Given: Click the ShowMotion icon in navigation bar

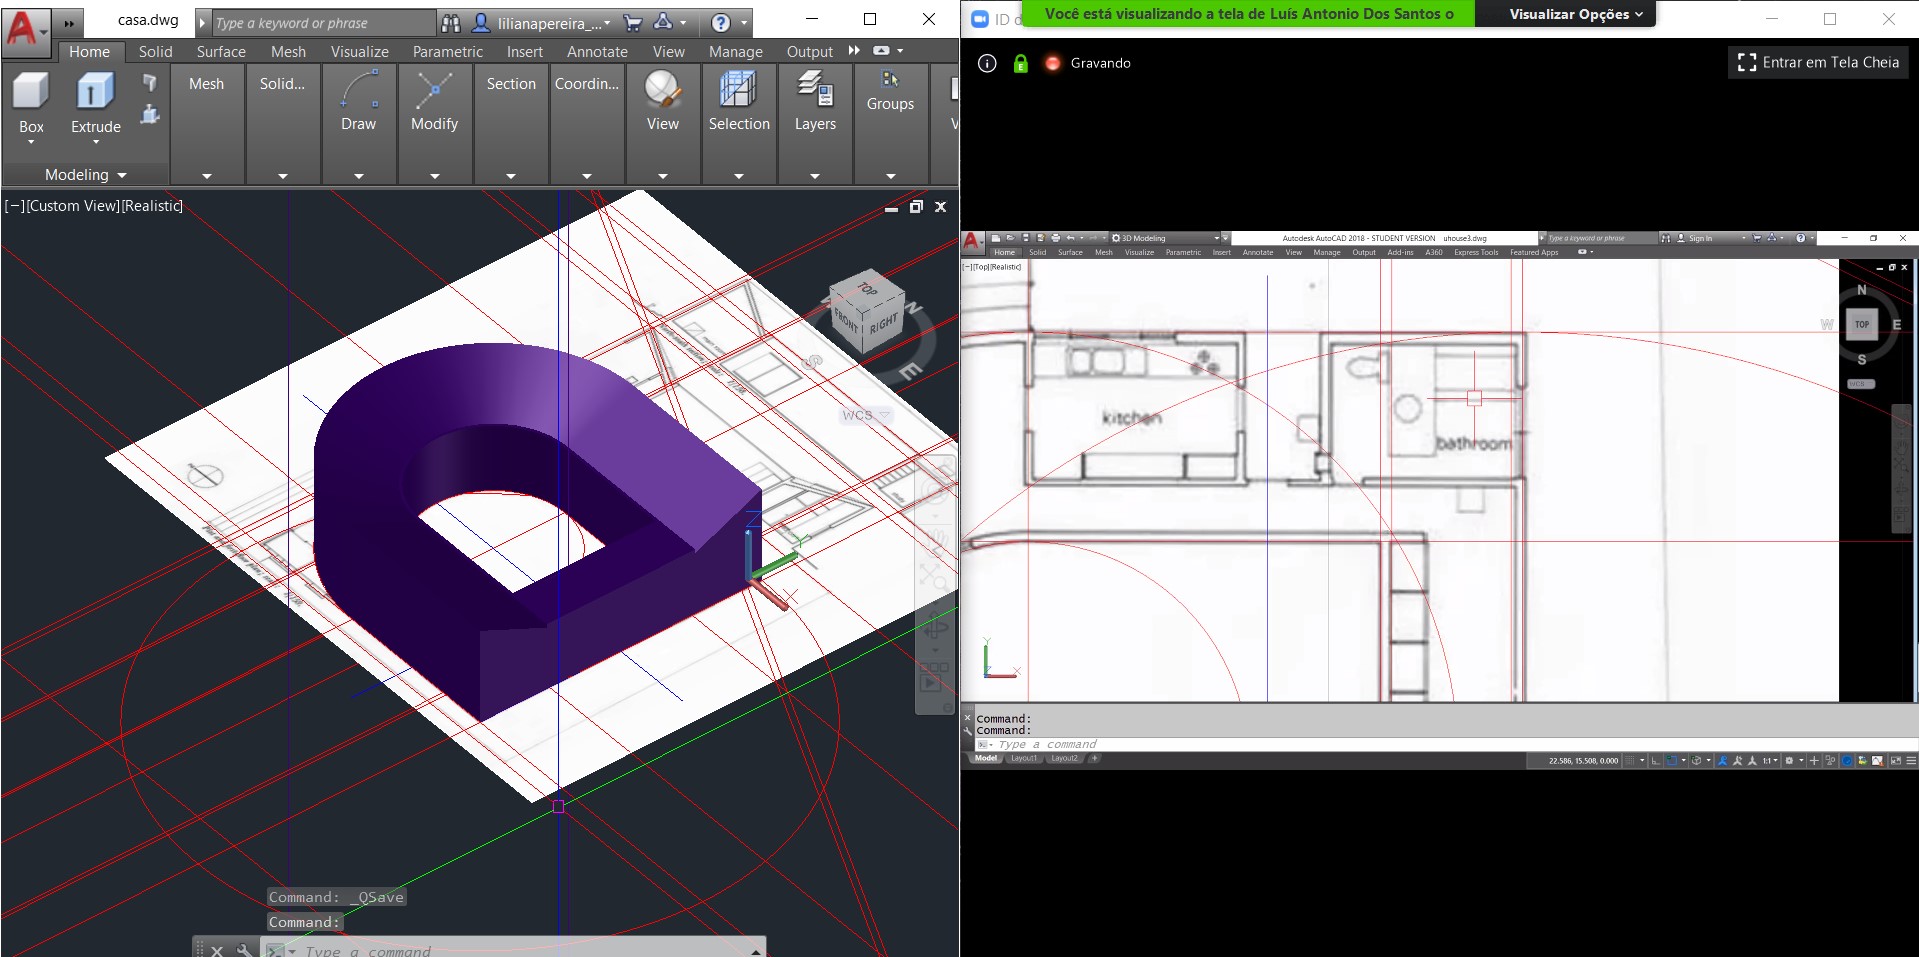Looking at the screenshot, I should (932, 683).
